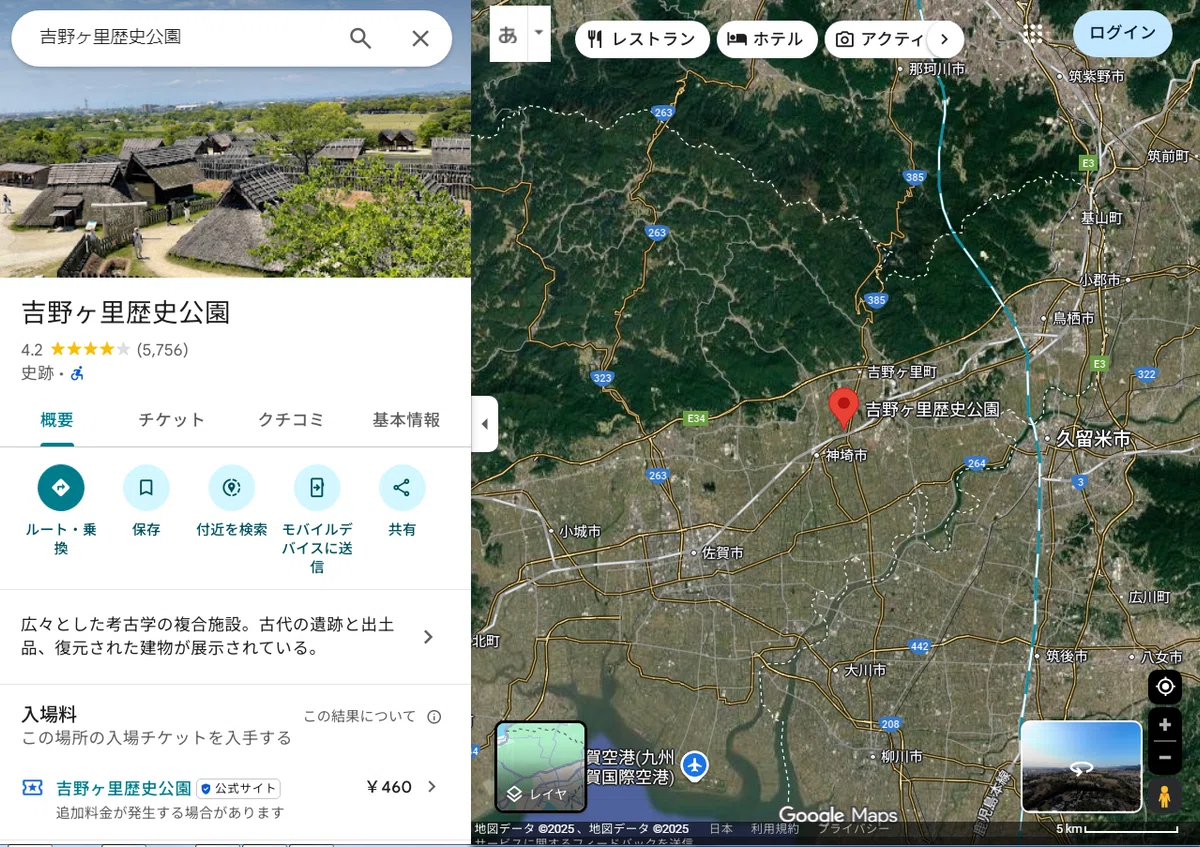The width and height of the screenshot is (1200, 847).
Task: Open the 利用規約 link
Action: click(775, 829)
